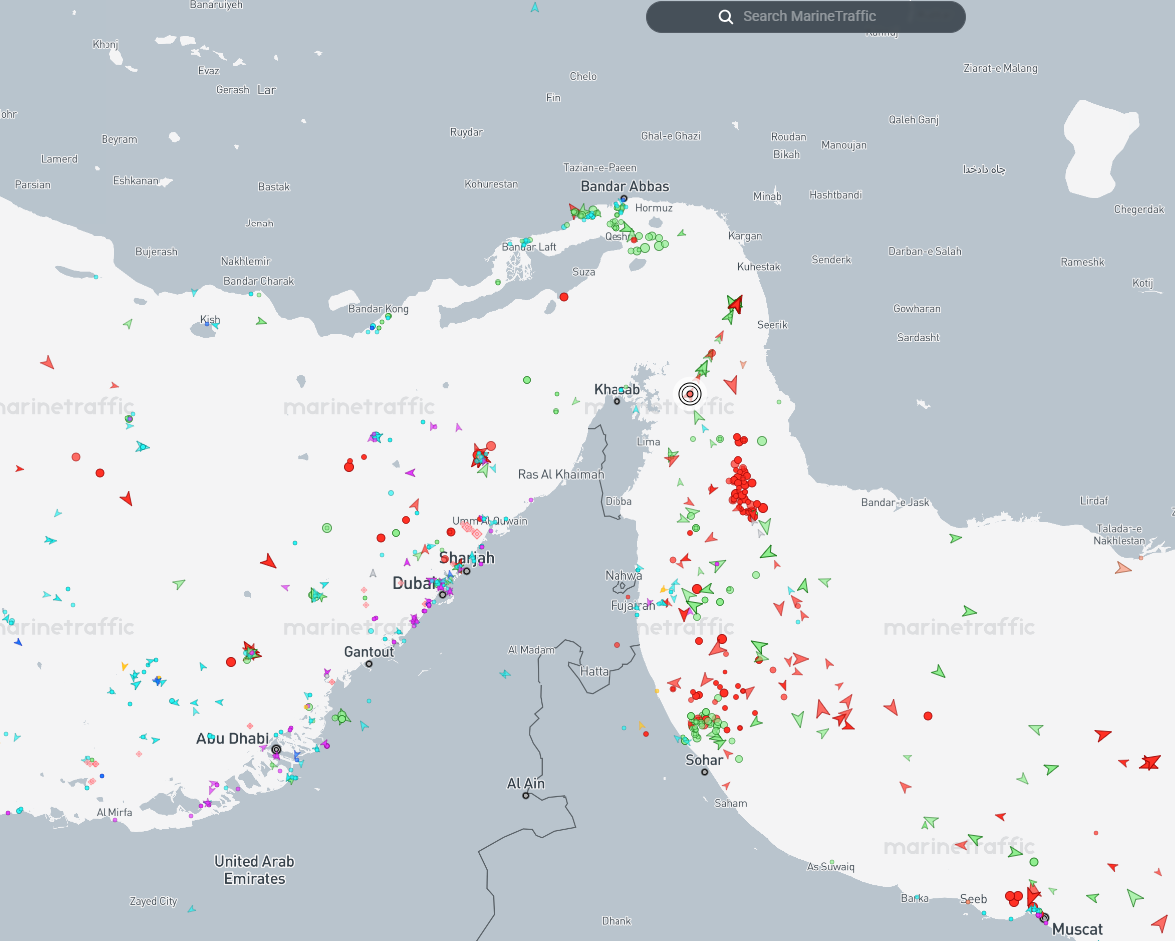Viewport: 1175px width, 941px height.
Task: Select the Barka label
Action: point(914,898)
